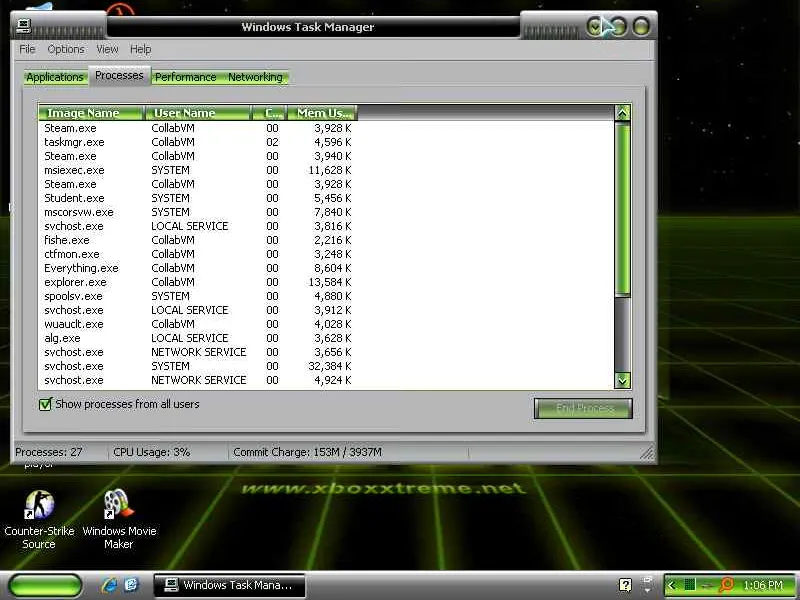Click the question mark help icon on taskbar

click(x=625, y=585)
